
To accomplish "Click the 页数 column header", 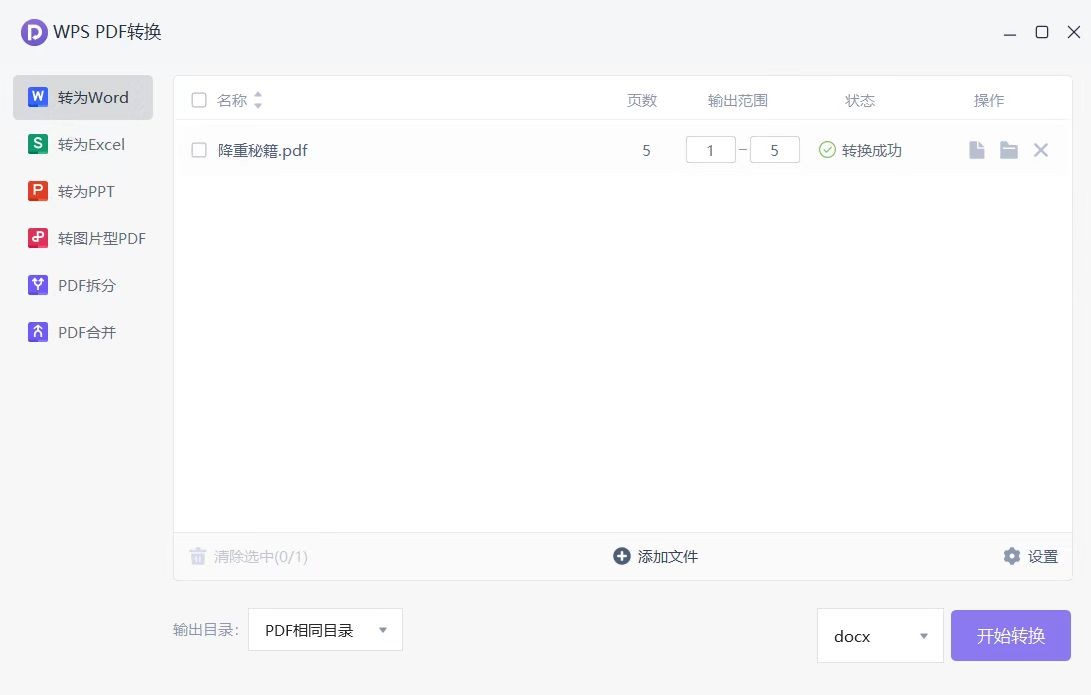I will (x=642, y=100).
